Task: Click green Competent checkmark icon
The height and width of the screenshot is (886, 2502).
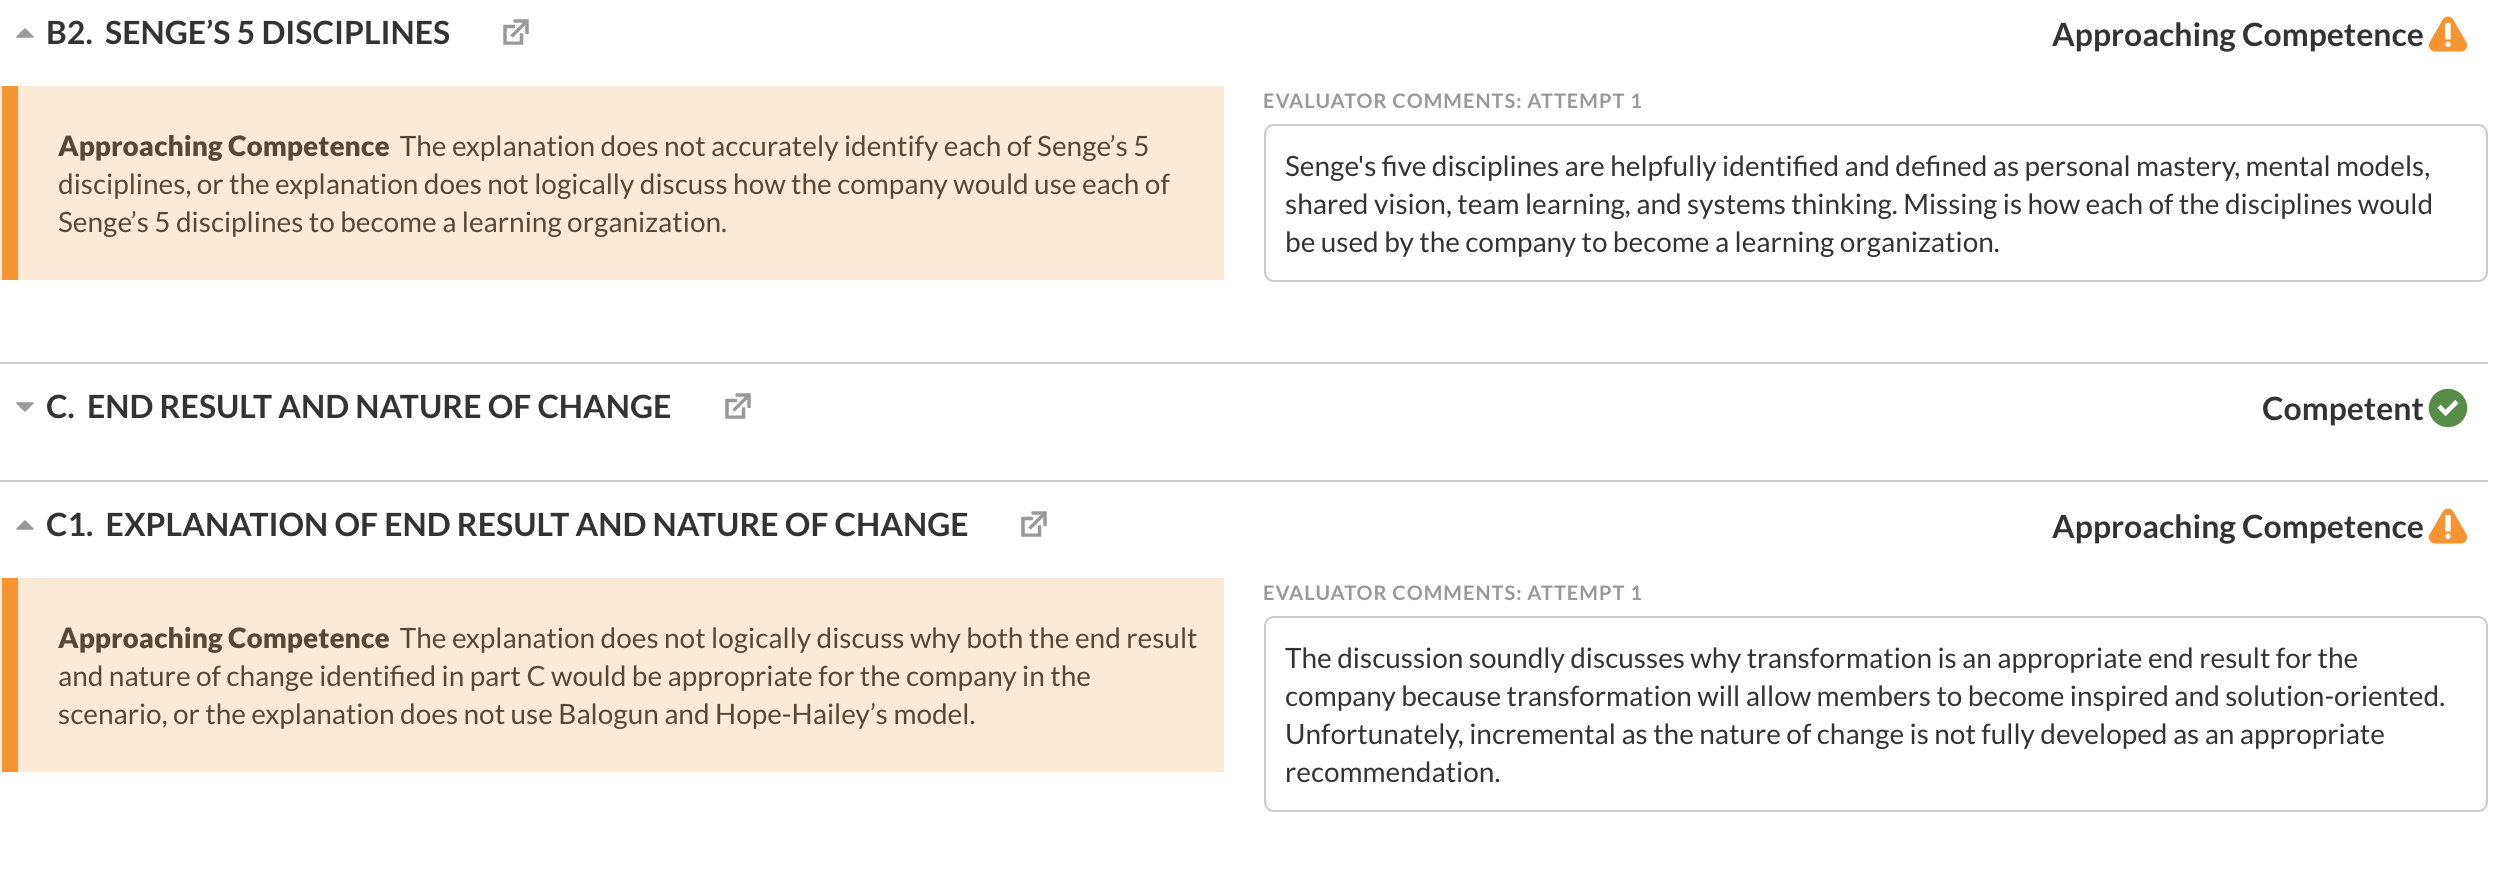Action: pyautogui.click(x=2448, y=408)
